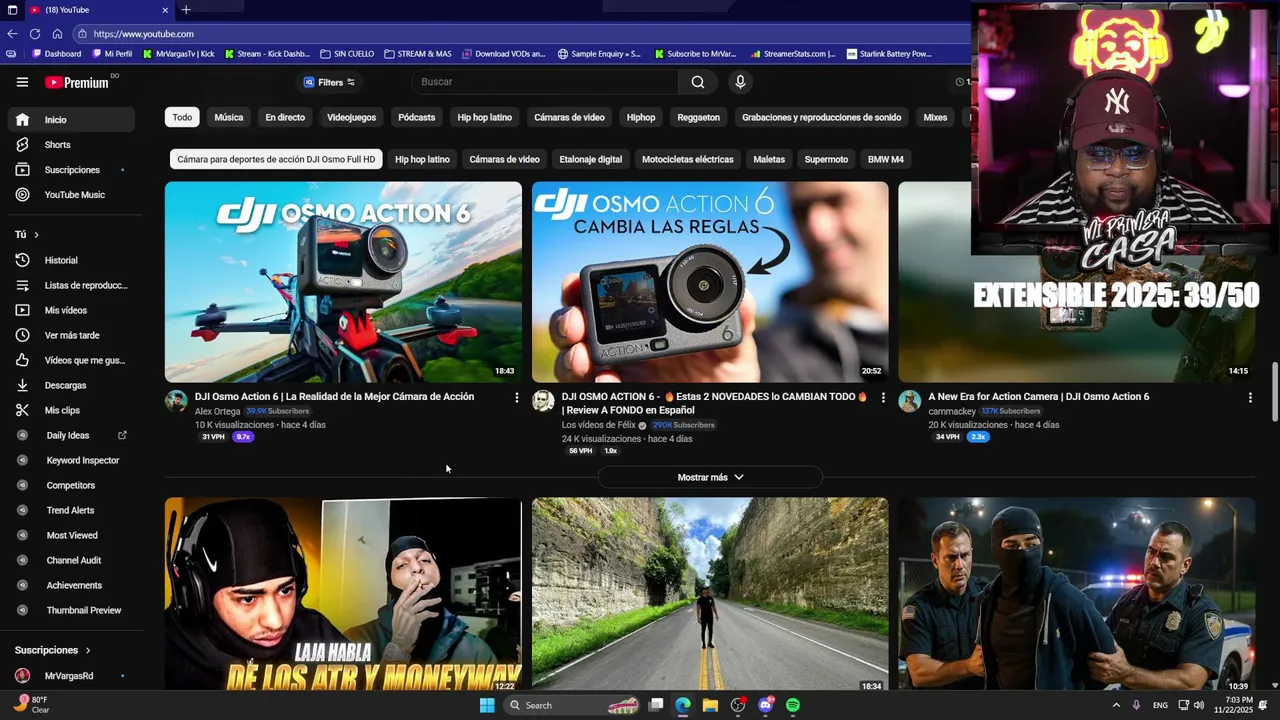
Task: Open Windows Start menu
Action: click(x=487, y=705)
